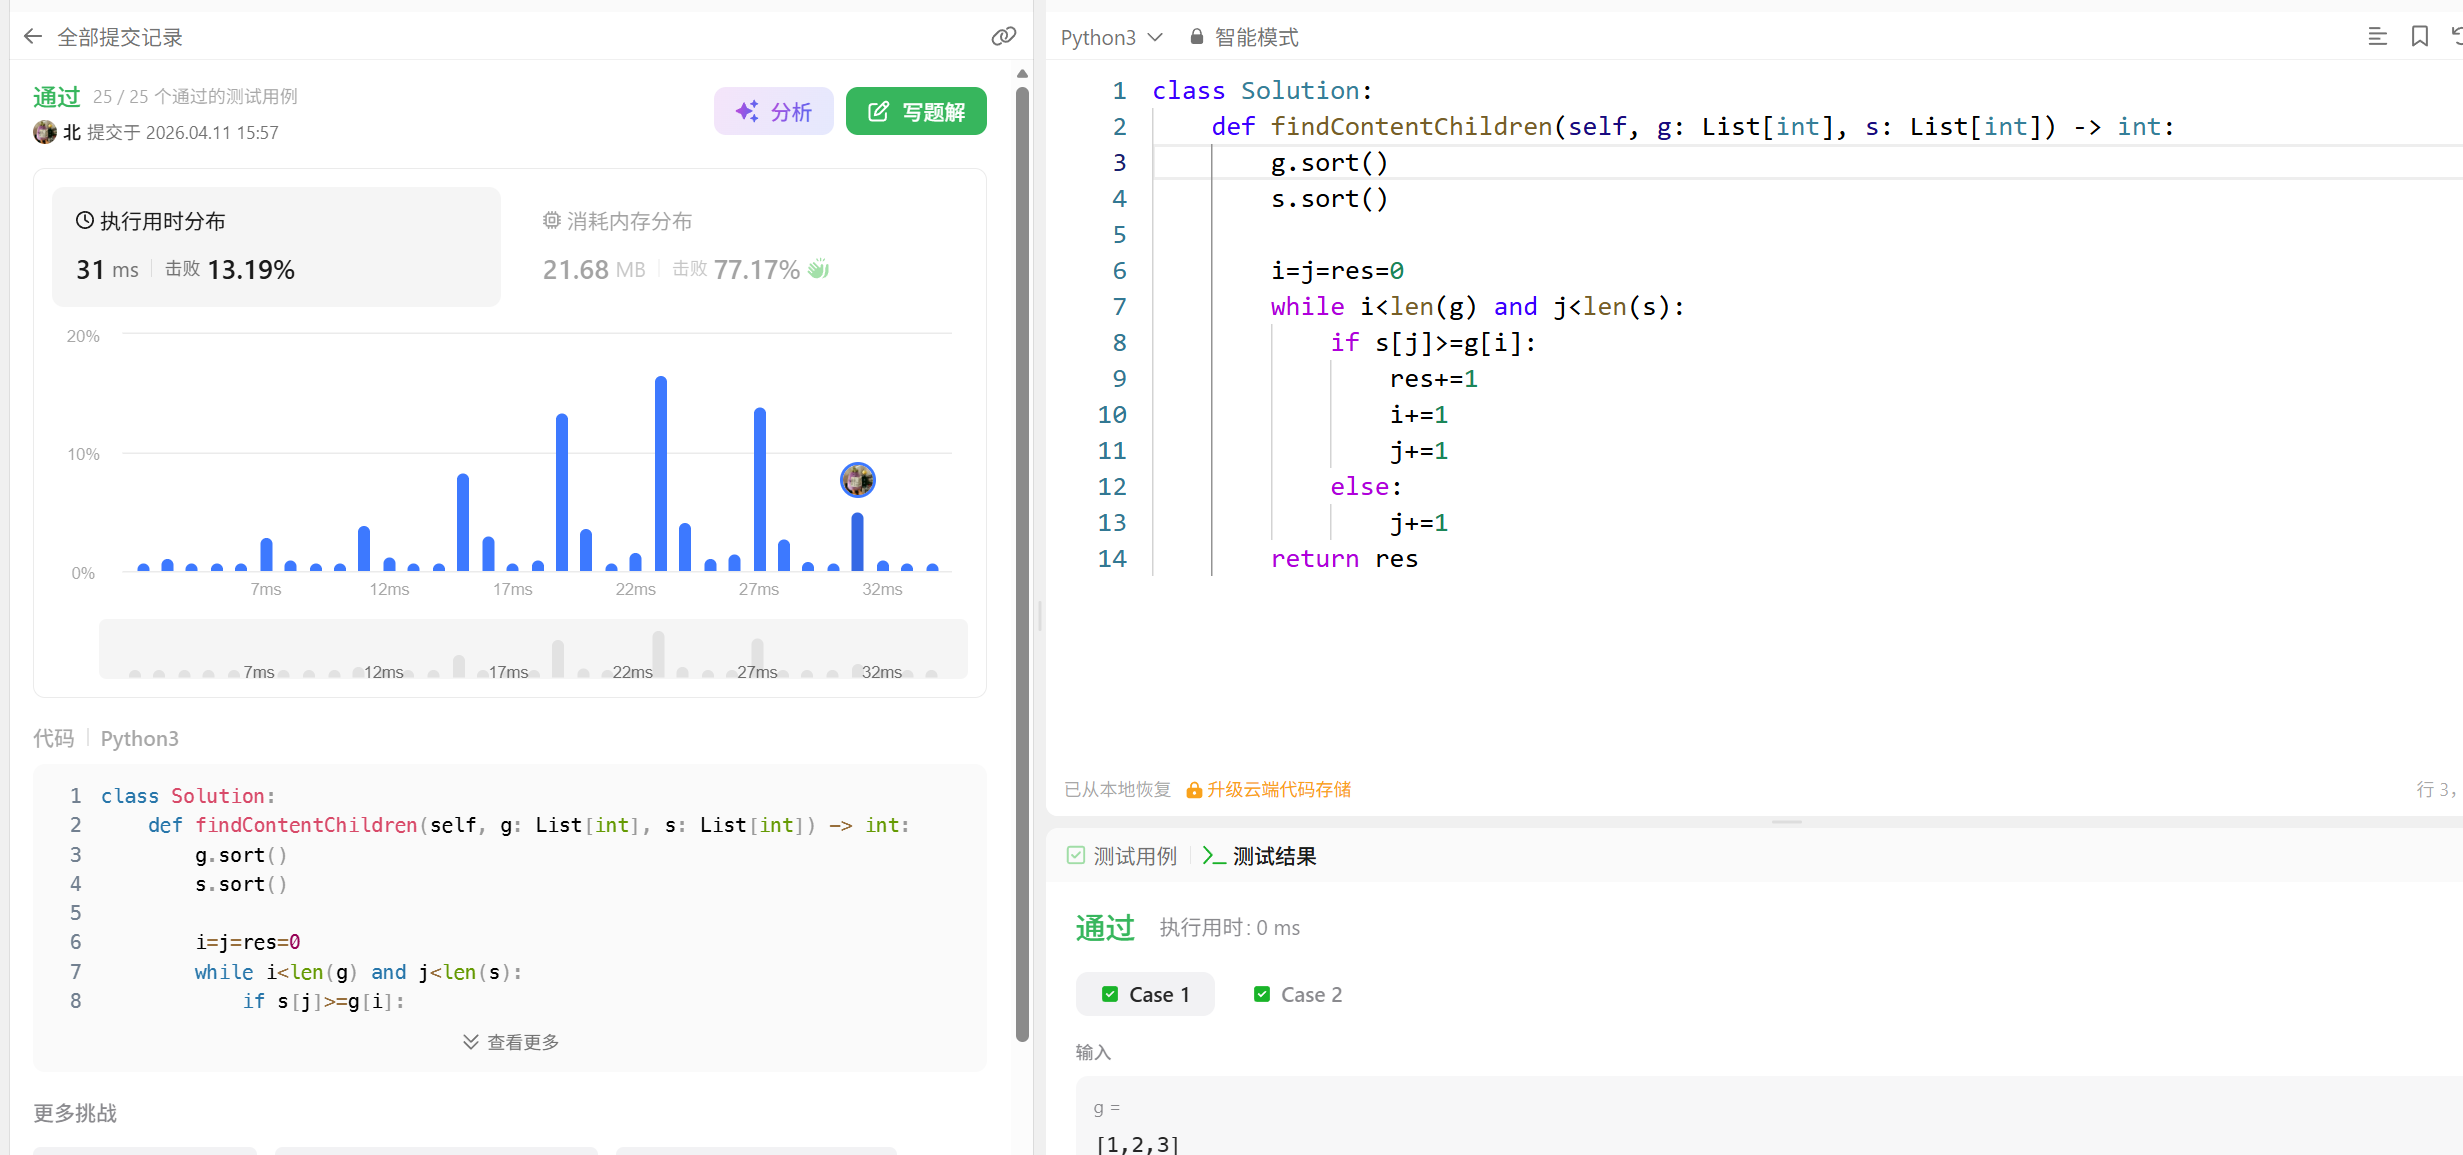This screenshot has height=1155, width=2463.
Task: Click the user avatar on runtime chart
Action: 857,480
